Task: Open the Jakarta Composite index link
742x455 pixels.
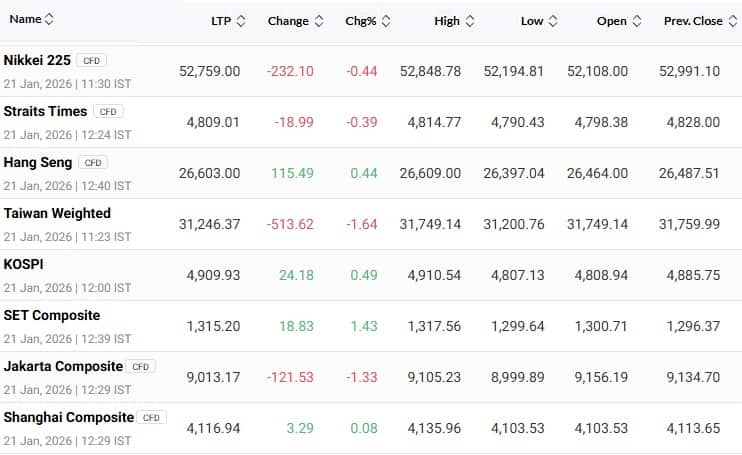Action: (63, 367)
